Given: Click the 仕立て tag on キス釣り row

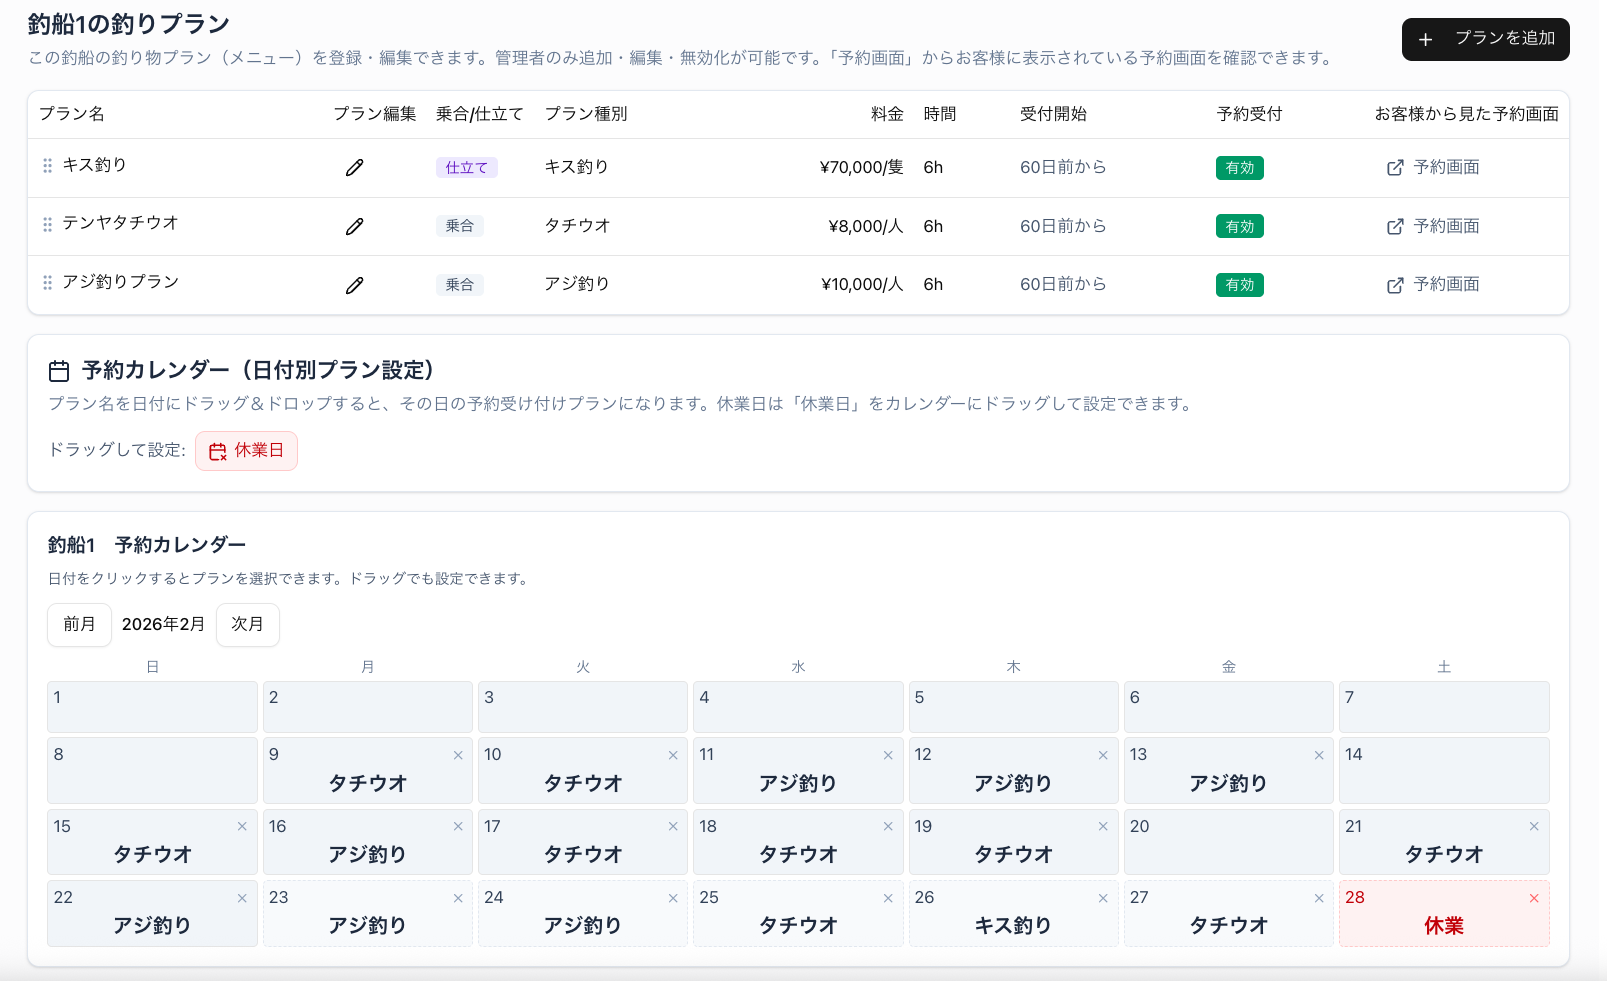Looking at the screenshot, I should [466, 168].
